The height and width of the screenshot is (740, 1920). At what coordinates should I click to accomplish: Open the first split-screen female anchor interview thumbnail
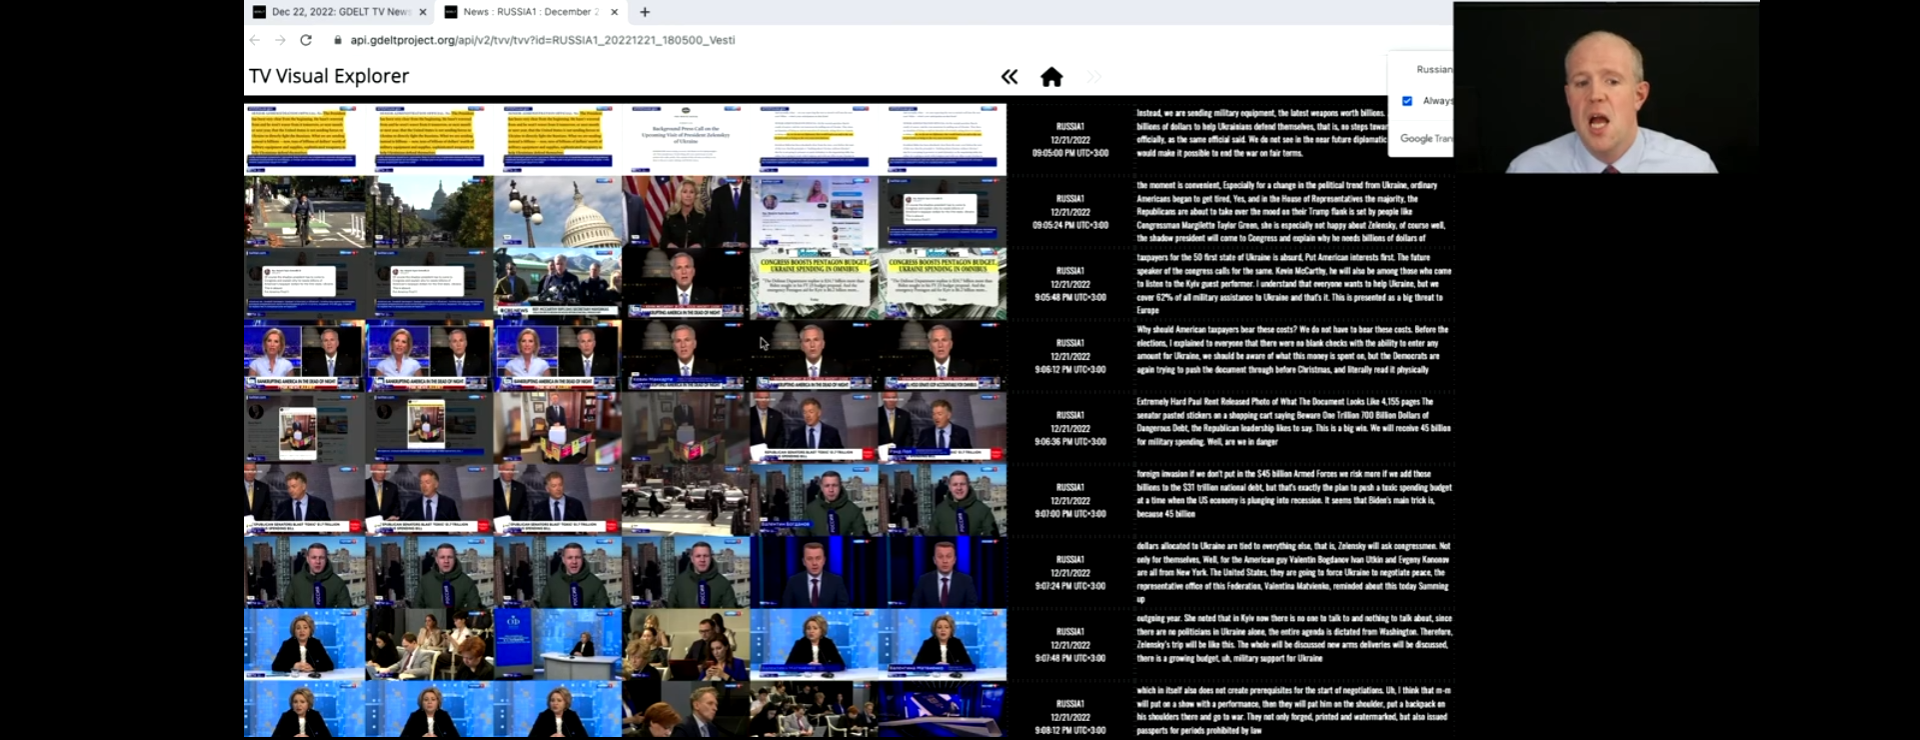[305, 356]
